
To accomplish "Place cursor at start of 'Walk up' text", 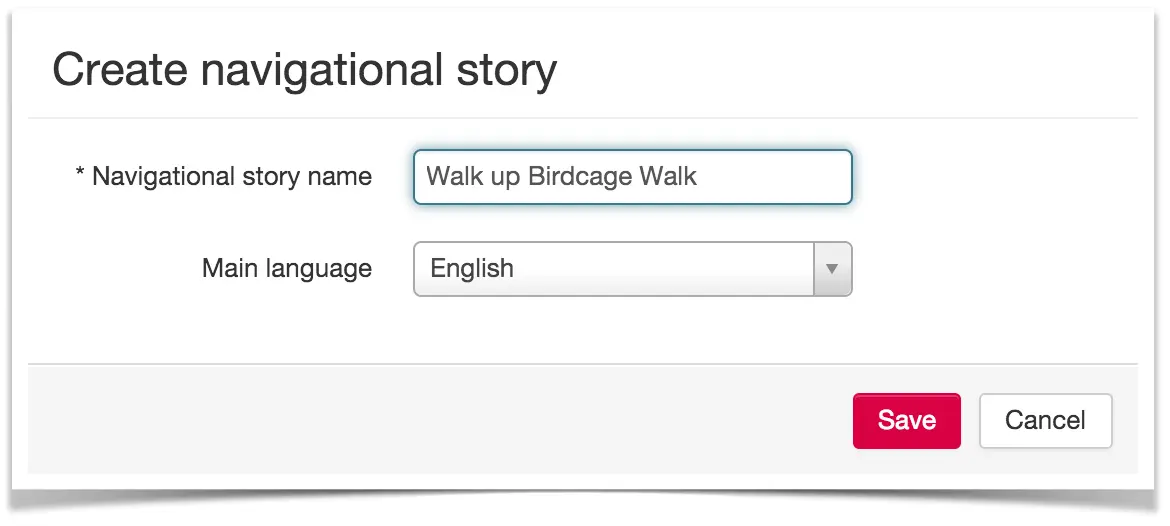I will pos(428,177).
